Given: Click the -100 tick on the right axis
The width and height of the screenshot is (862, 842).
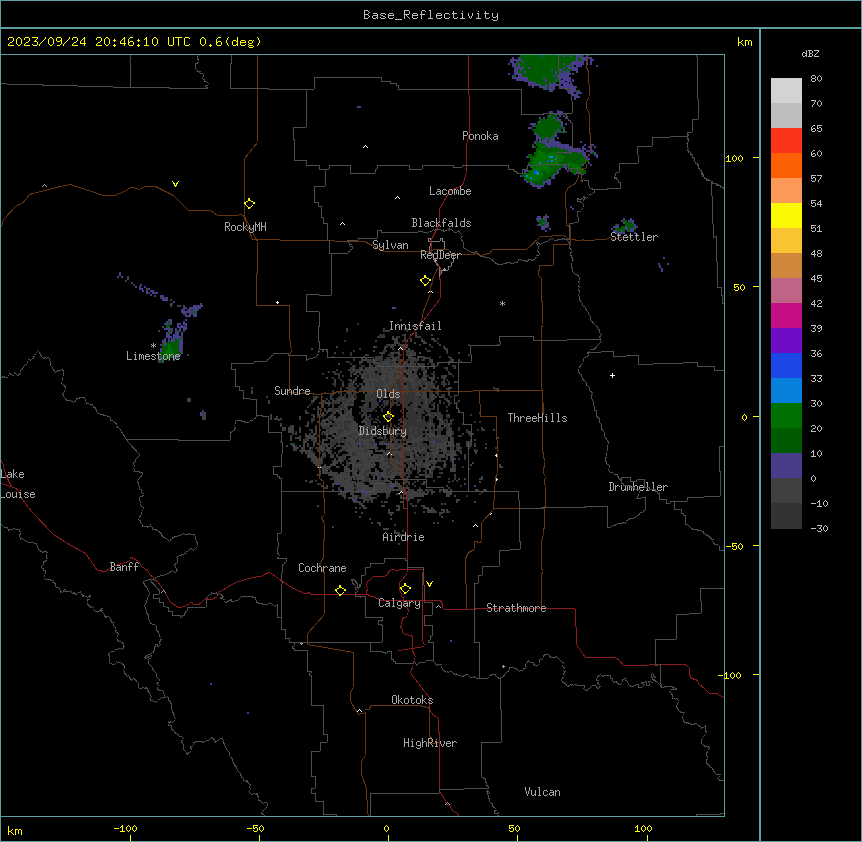Looking at the screenshot, I should tap(731, 675).
